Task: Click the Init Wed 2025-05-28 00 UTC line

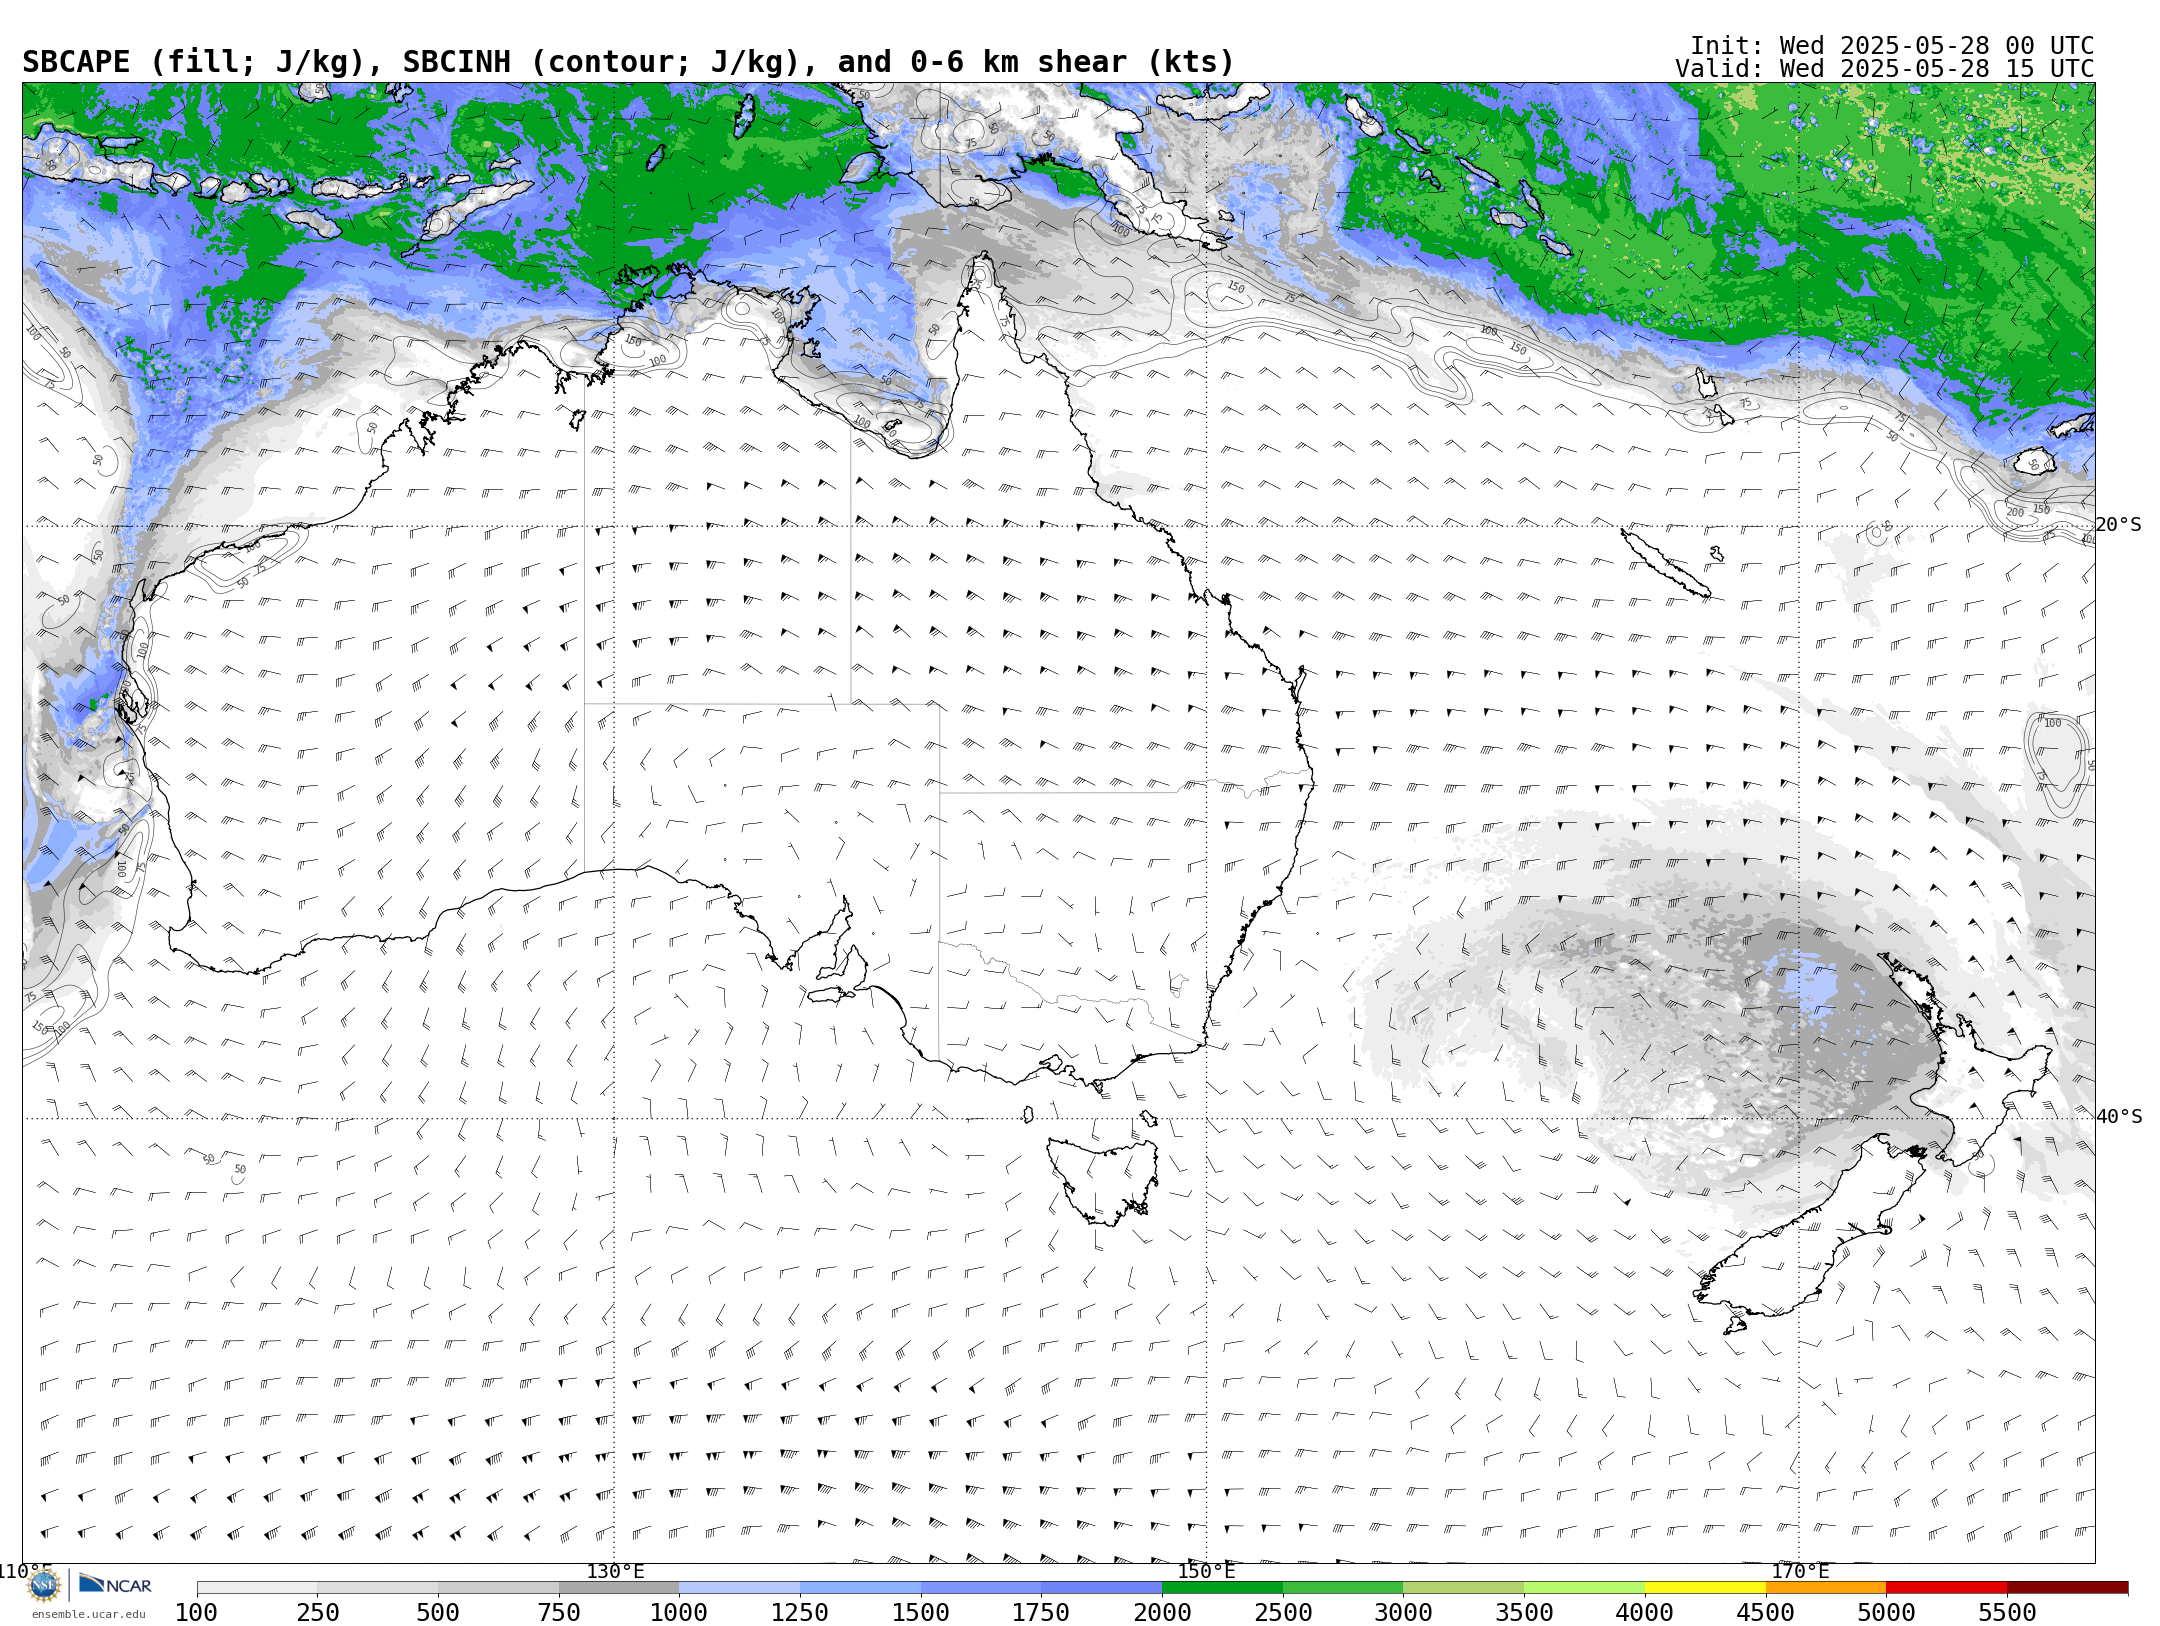Action: click(1892, 45)
